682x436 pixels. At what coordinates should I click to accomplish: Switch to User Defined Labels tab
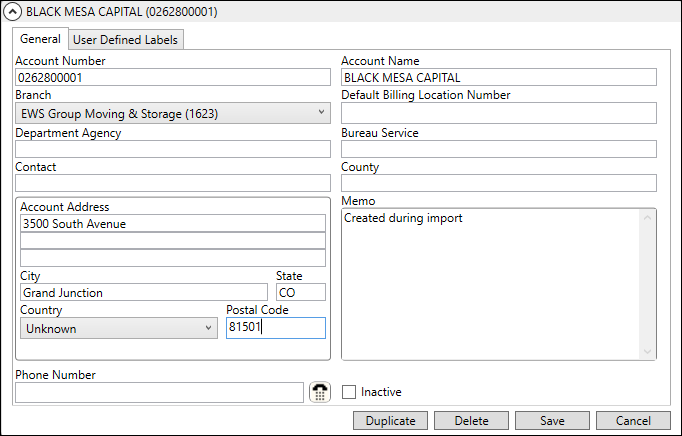tap(126, 39)
